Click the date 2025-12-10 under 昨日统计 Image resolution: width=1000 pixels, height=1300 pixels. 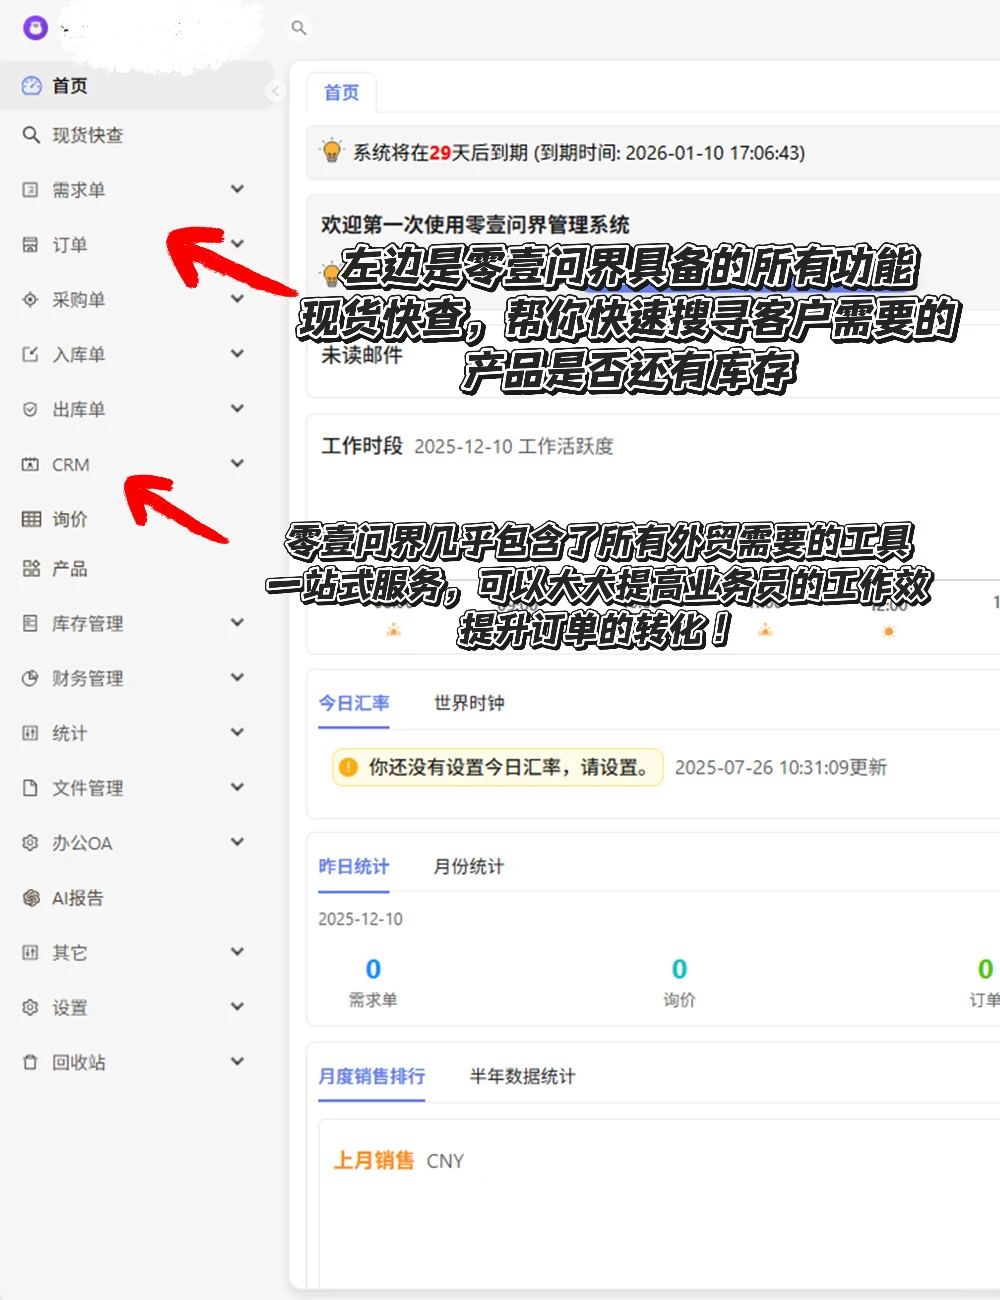coord(360,919)
